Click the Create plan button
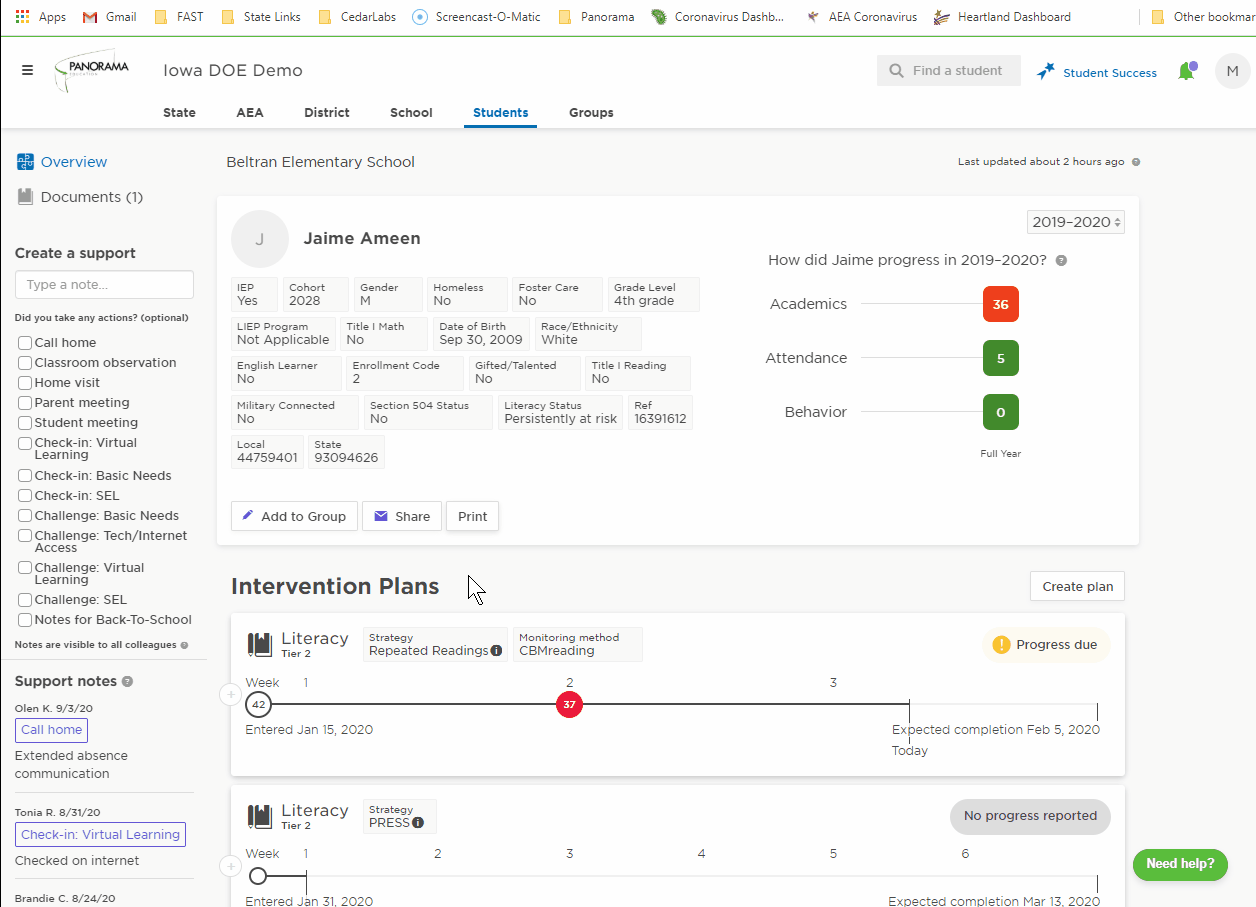 1078,586
